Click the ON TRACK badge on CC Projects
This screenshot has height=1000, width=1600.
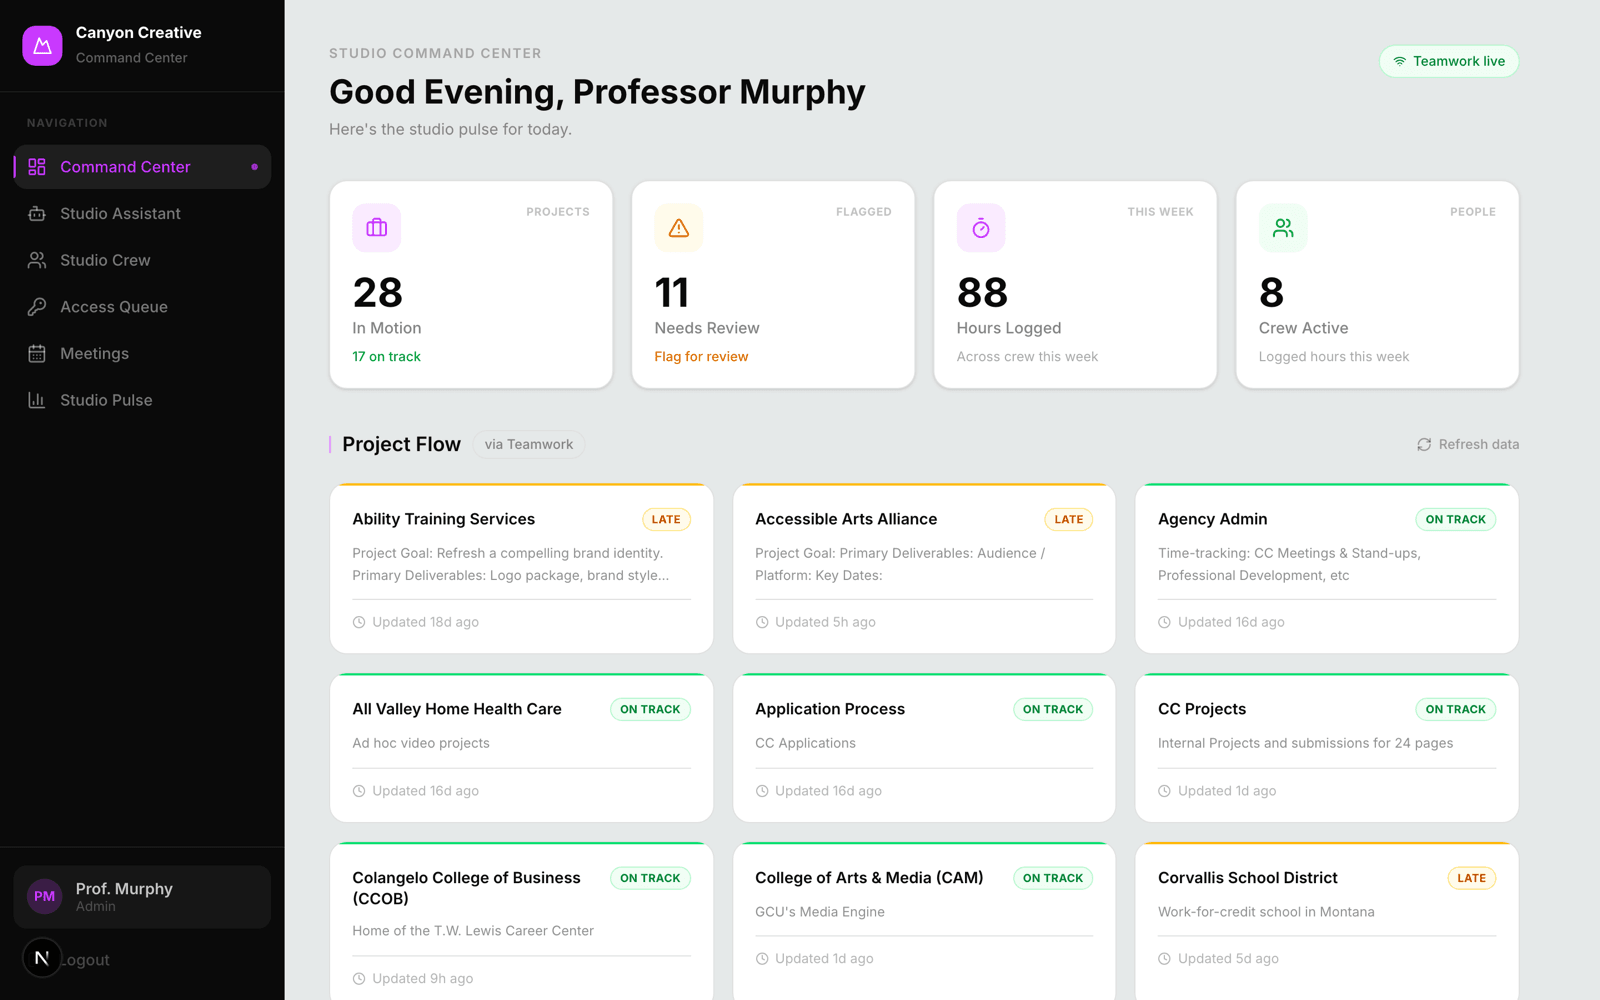pyautogui.click(x=1455, y=709)
